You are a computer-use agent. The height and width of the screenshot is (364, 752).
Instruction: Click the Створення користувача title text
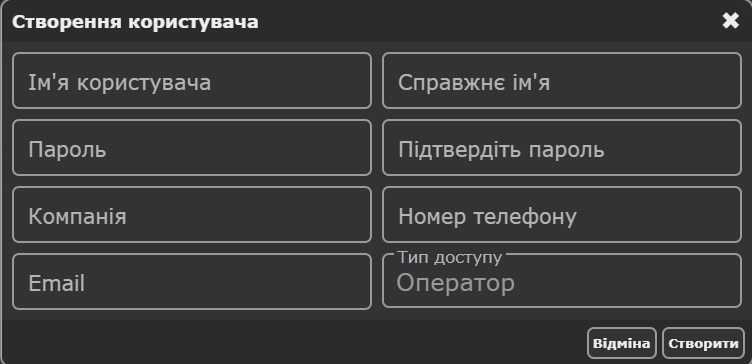pyautogui.click(x=135, y=22)
